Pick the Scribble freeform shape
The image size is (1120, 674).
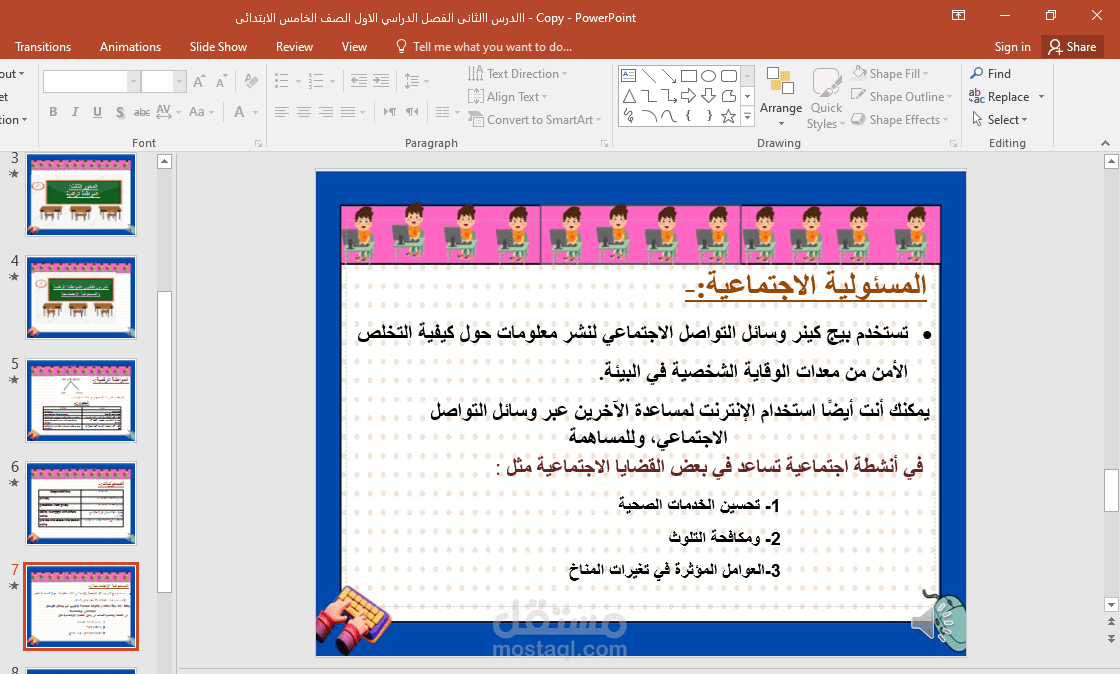click(x=629, y=116)
